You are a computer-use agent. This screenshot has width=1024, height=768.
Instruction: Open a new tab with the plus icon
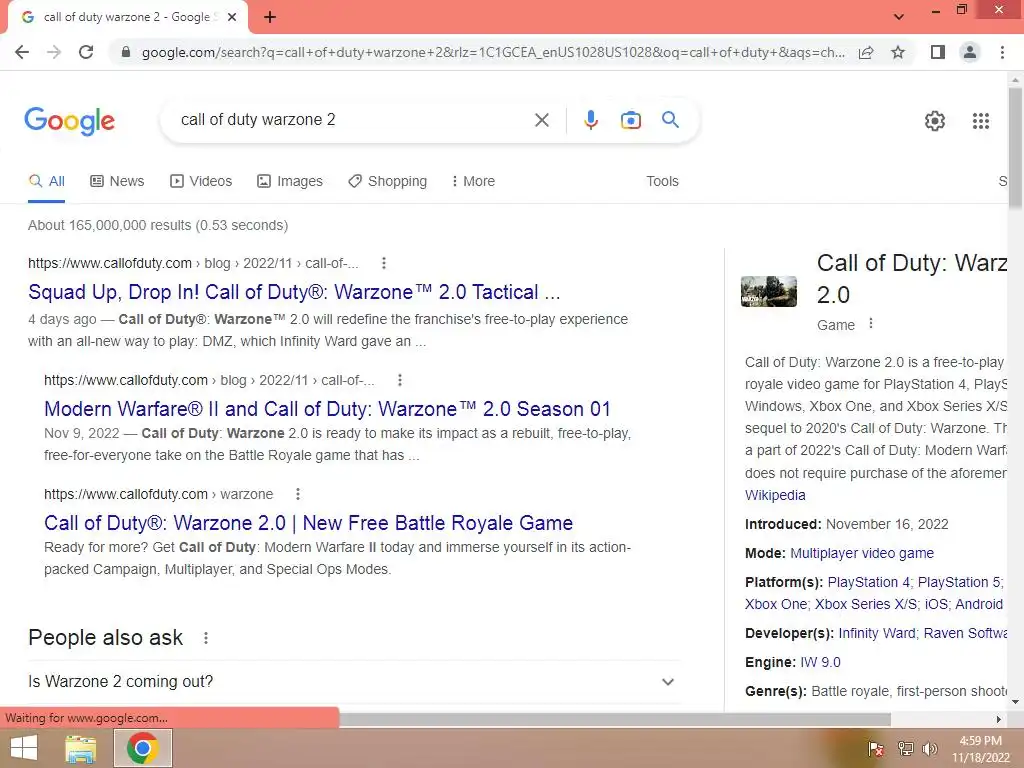(x=270, y=17)
